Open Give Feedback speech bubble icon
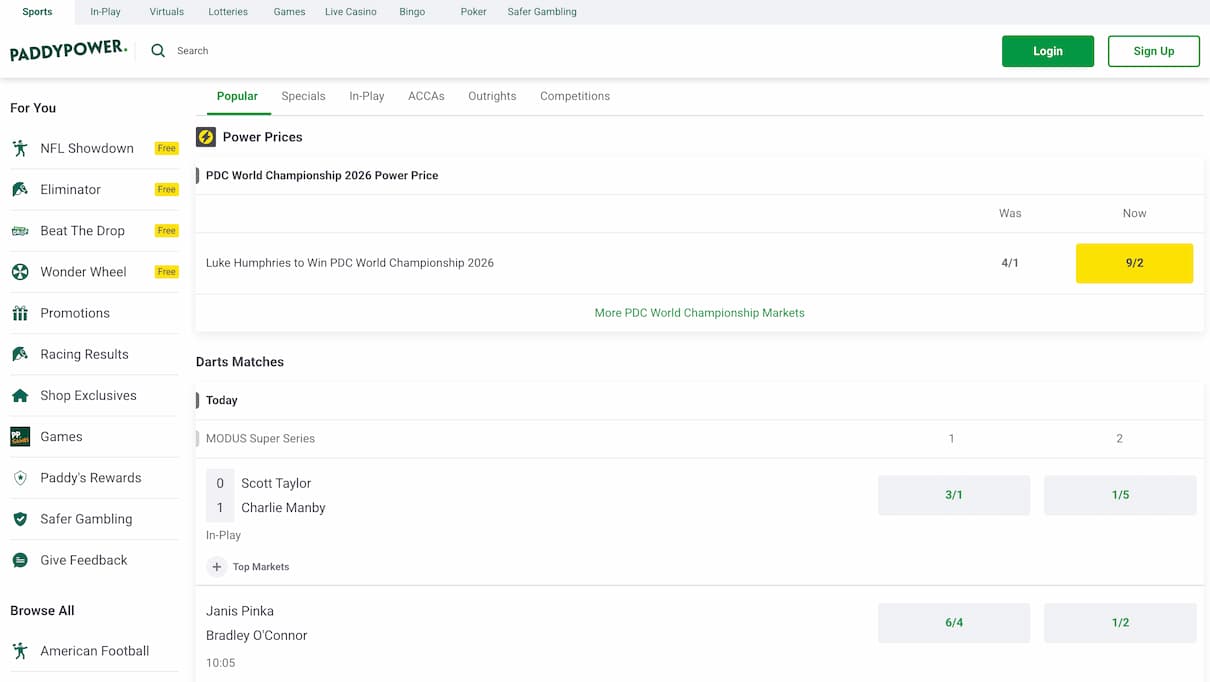The height and width of the screenshot is (682, 1210). 20,560
